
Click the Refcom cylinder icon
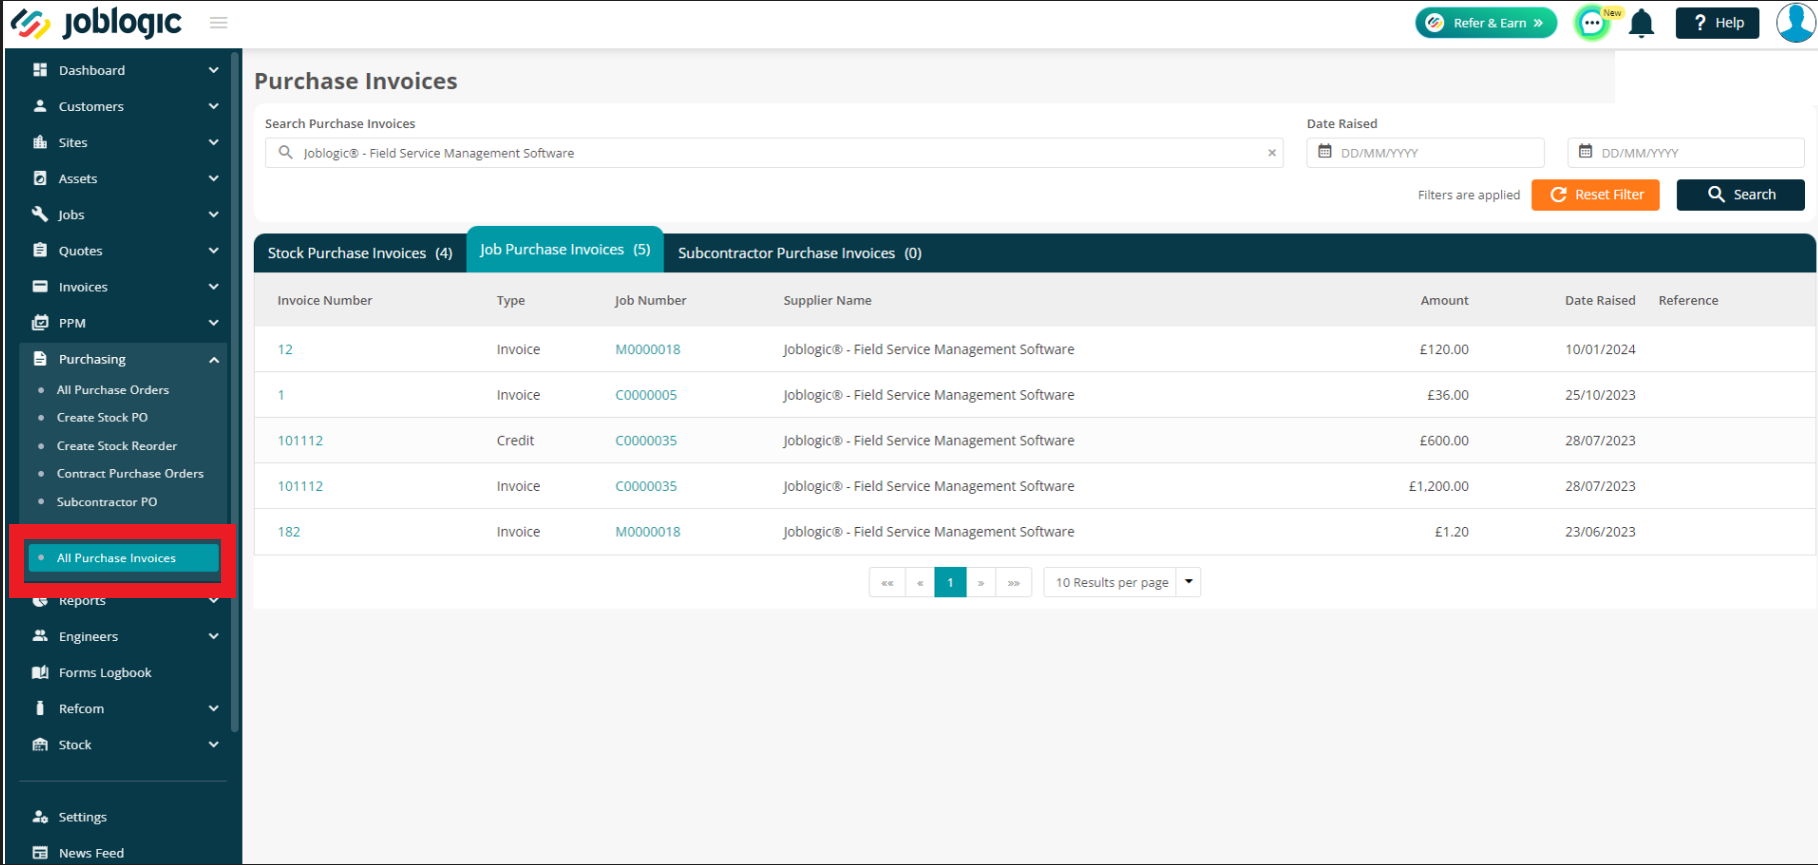click(40, 708)
